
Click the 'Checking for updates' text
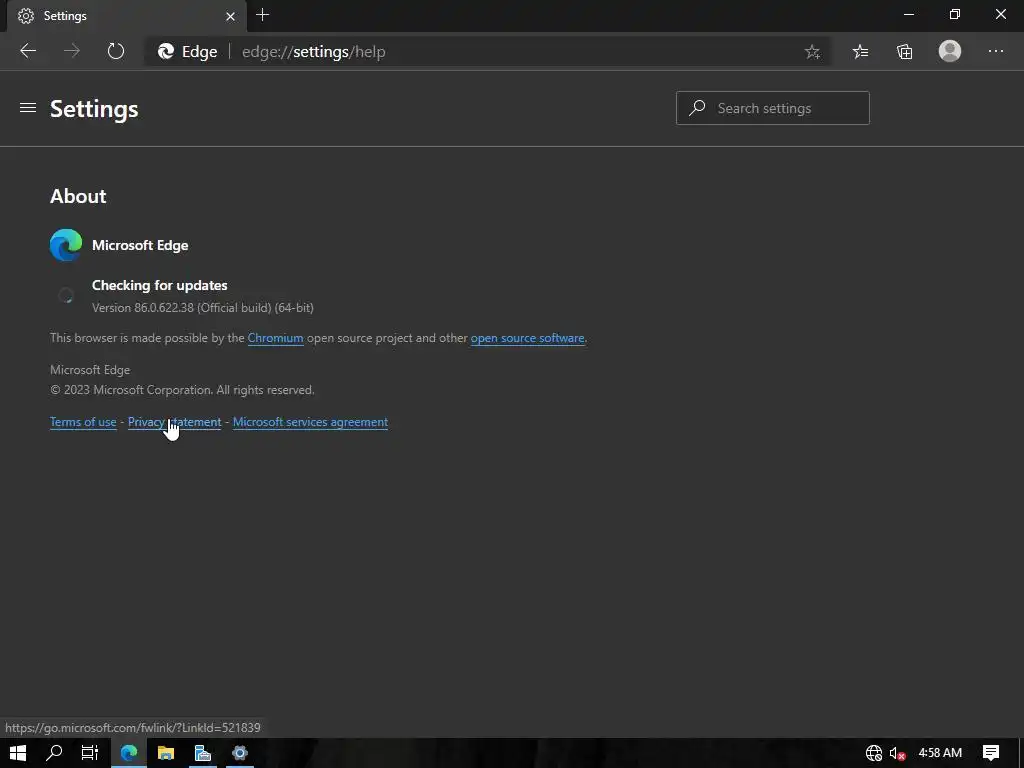point(159,285)
